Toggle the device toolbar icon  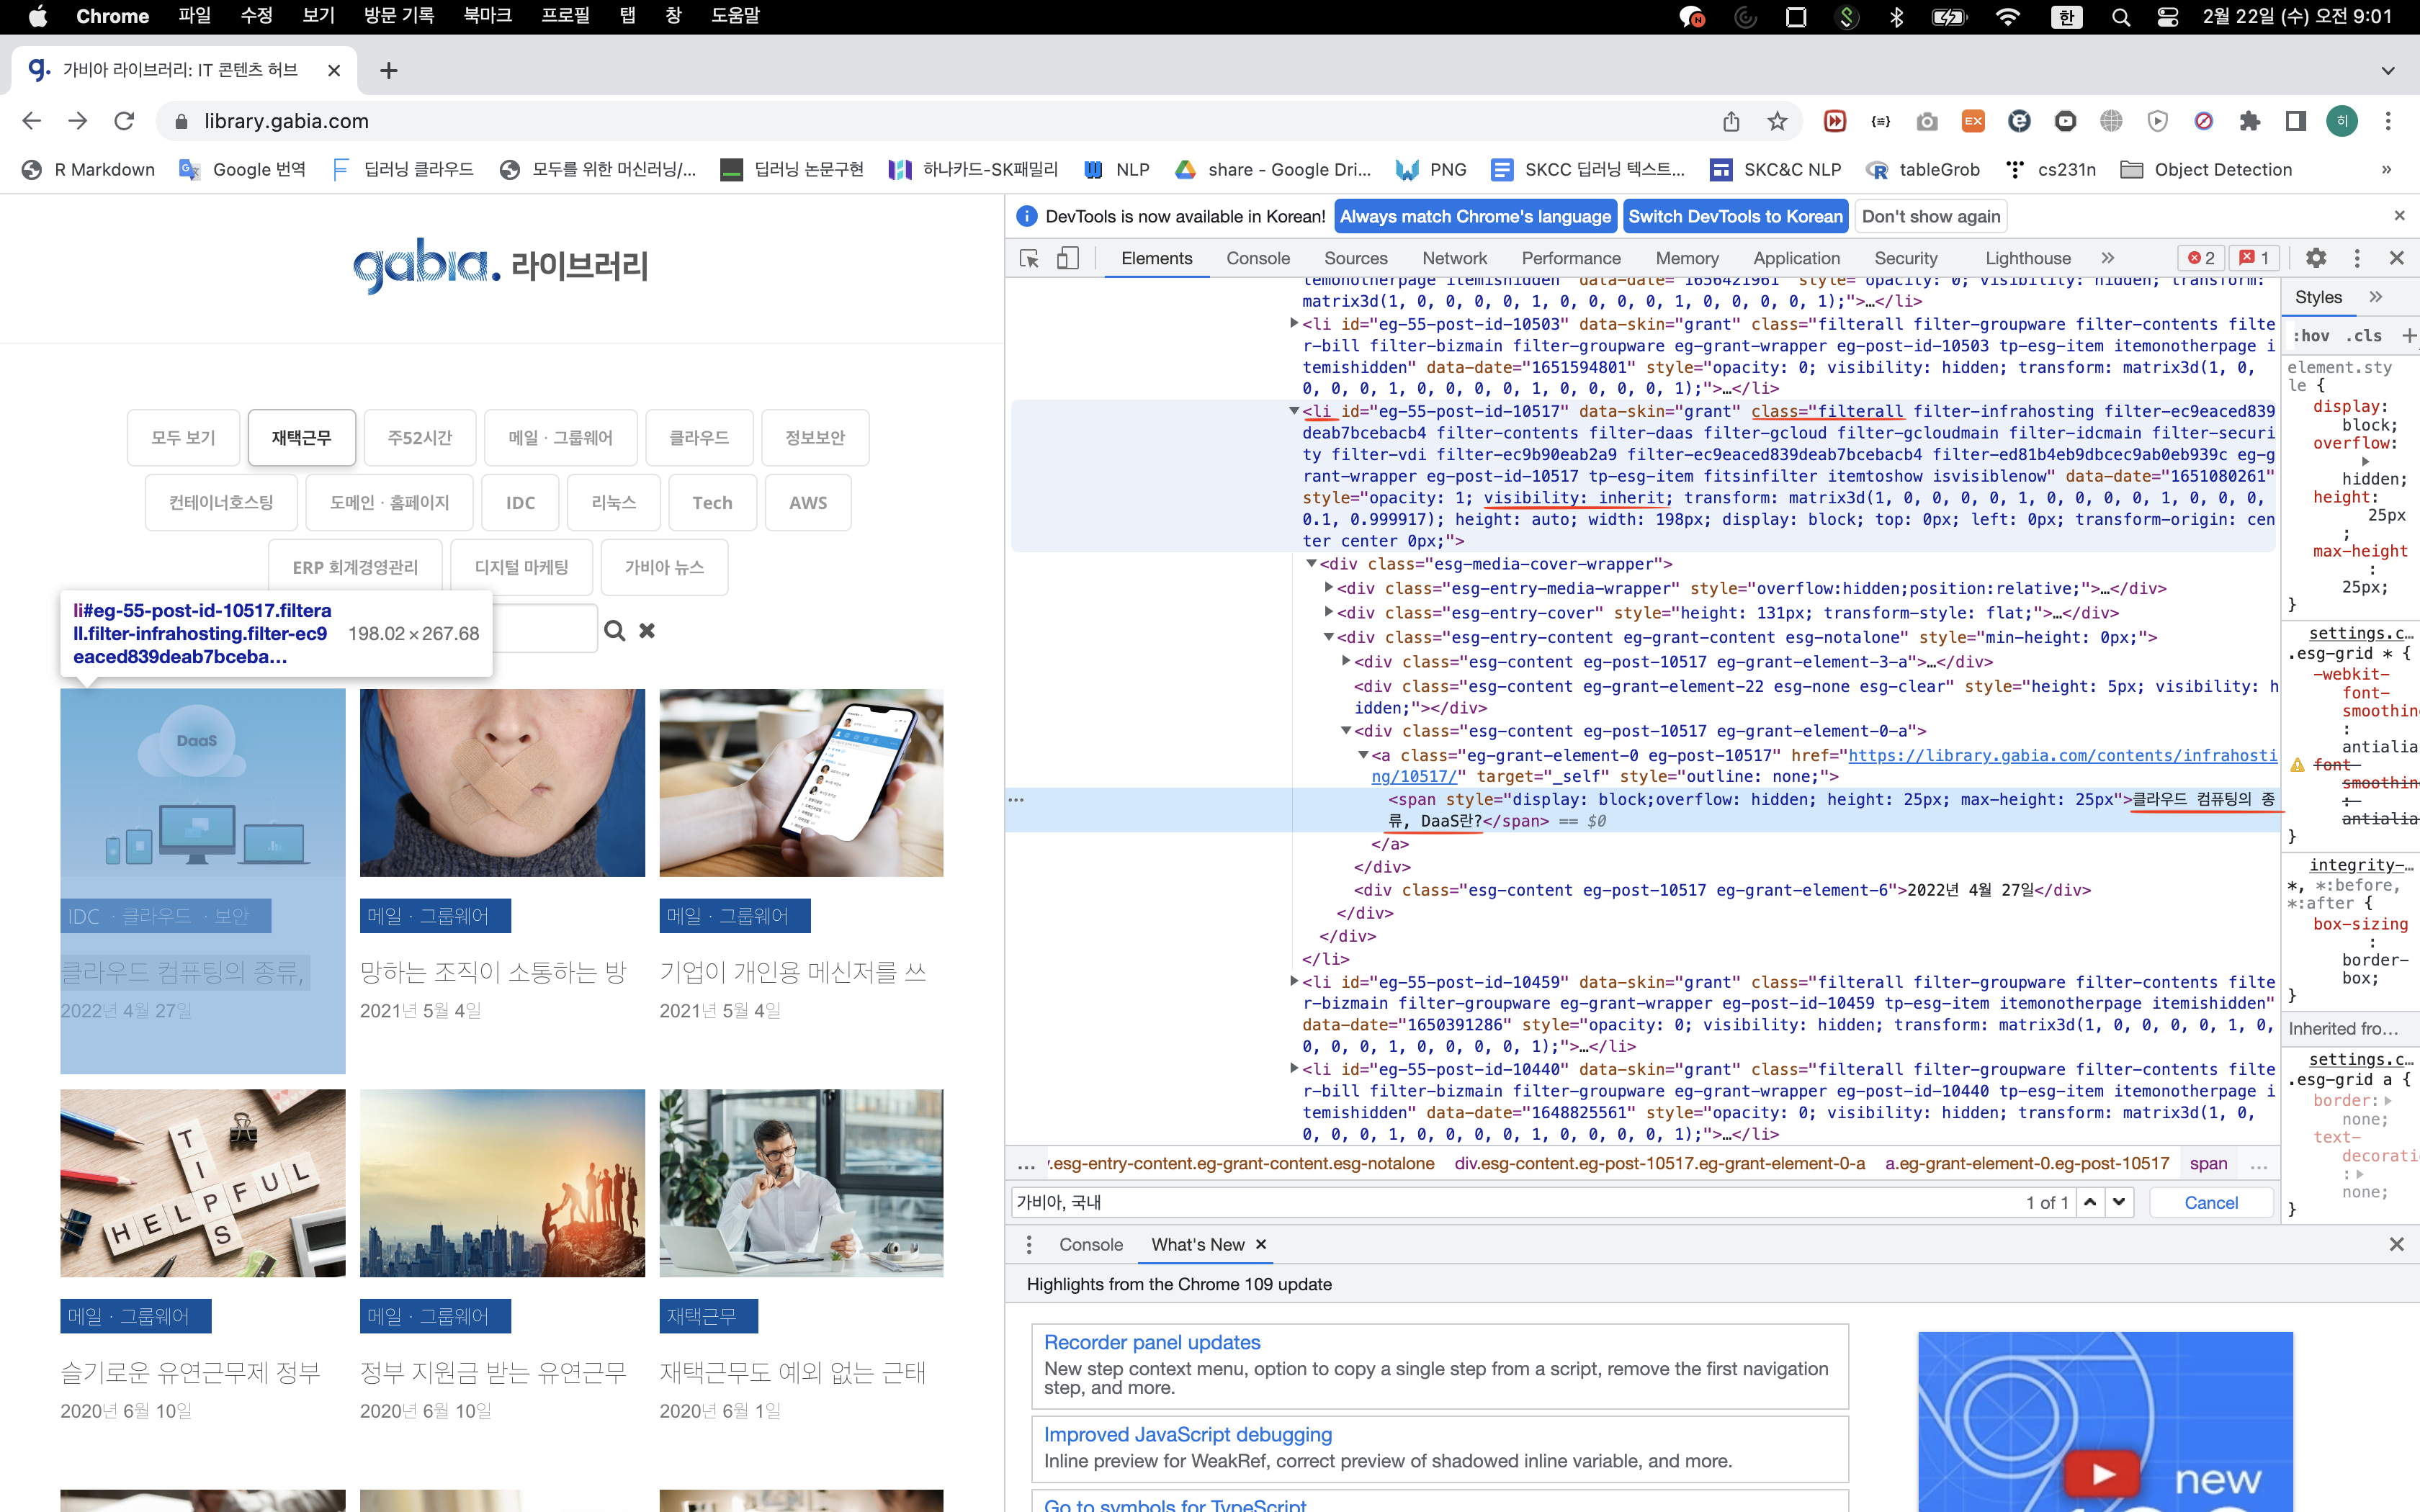[x=1068, y=258]
